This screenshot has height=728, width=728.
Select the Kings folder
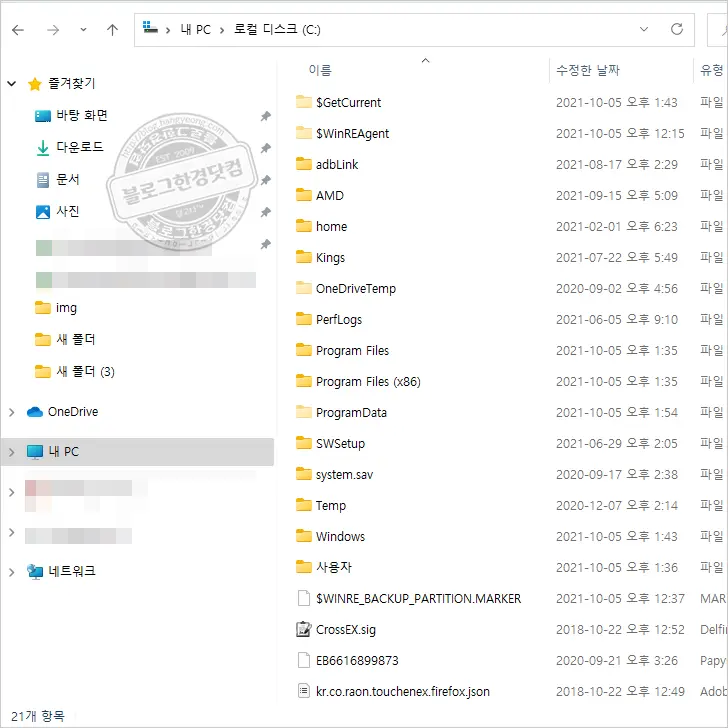320,258
